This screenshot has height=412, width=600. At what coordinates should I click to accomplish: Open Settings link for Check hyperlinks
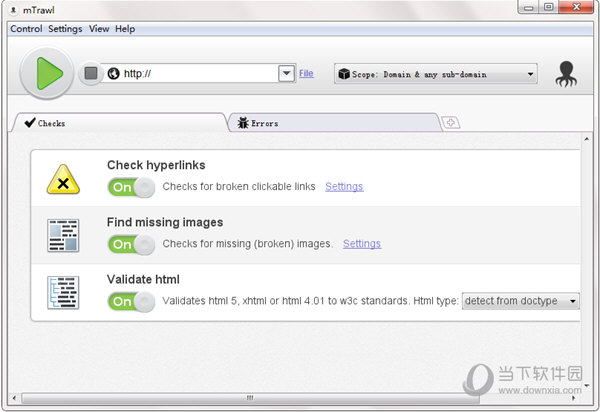tap(344, 186)
